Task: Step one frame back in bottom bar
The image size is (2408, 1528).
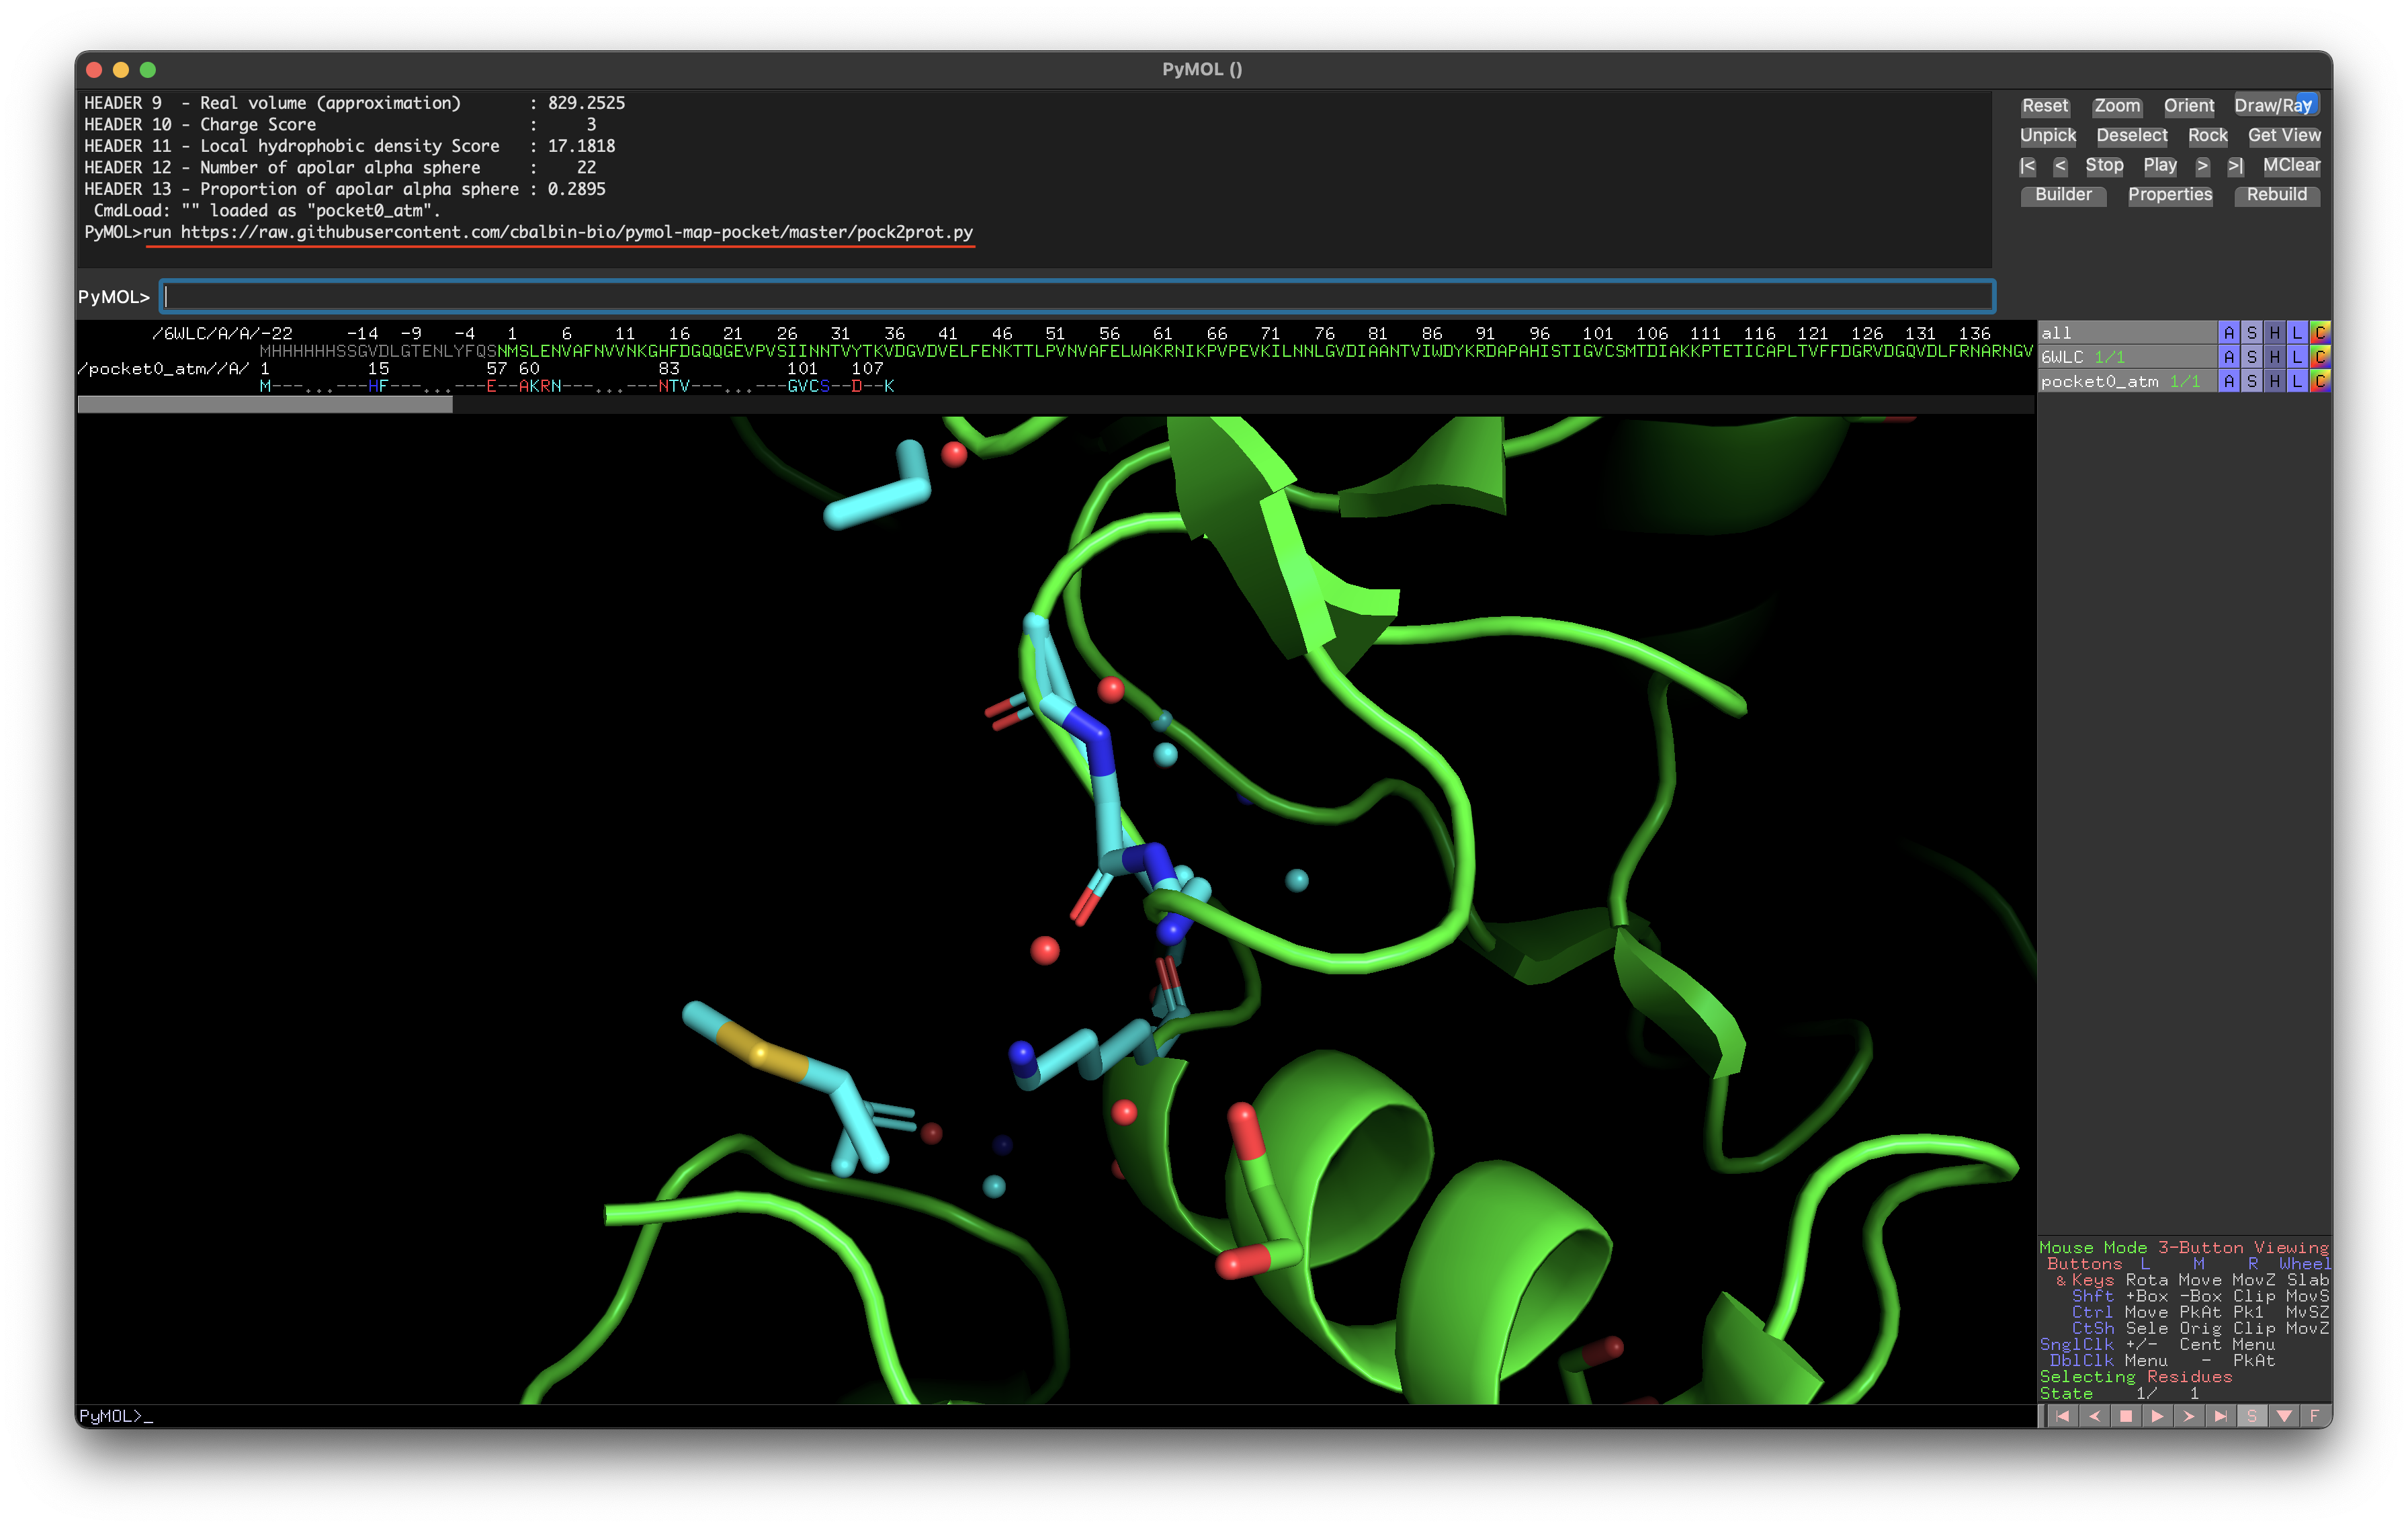Action: (2094, 1416)
